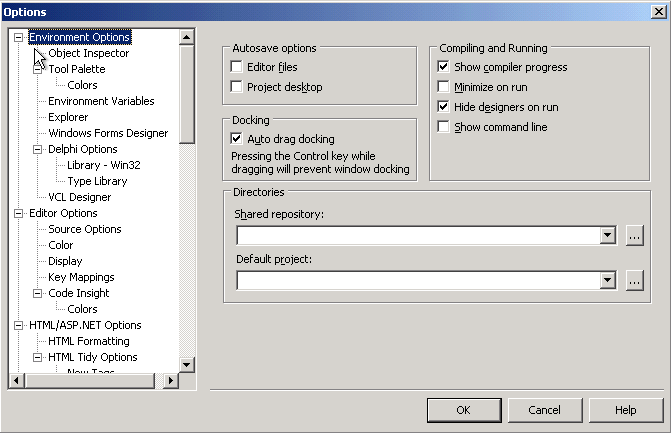Collapse the Delphi Options tree node

pos(38,149)
